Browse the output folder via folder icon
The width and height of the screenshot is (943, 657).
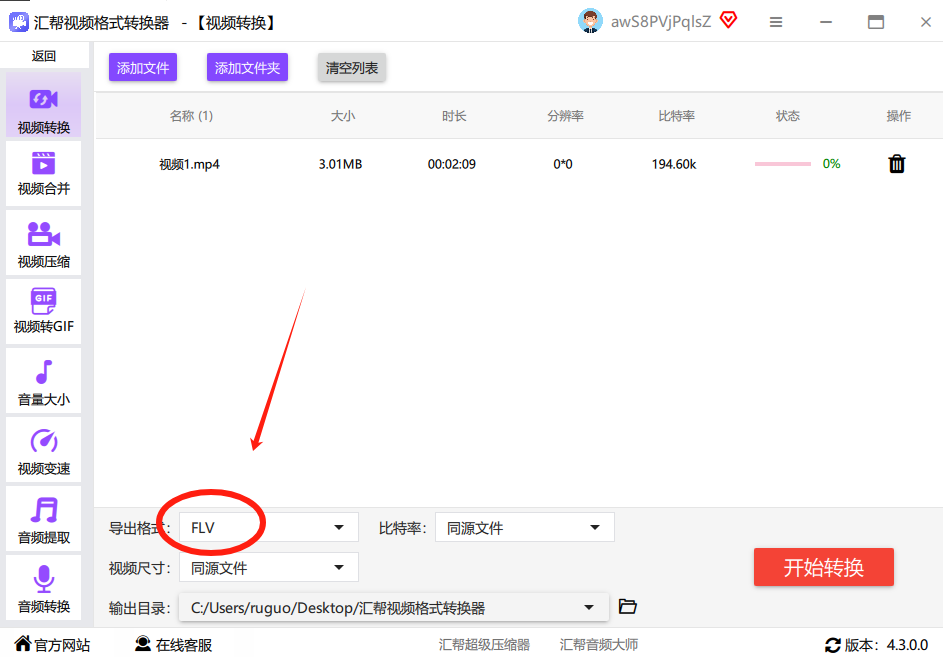click(x=627, y=606)
